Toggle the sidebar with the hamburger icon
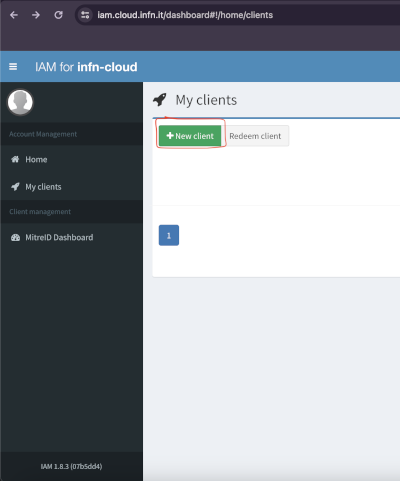This screenshot has width=400, height=481. tap(13, 67)
